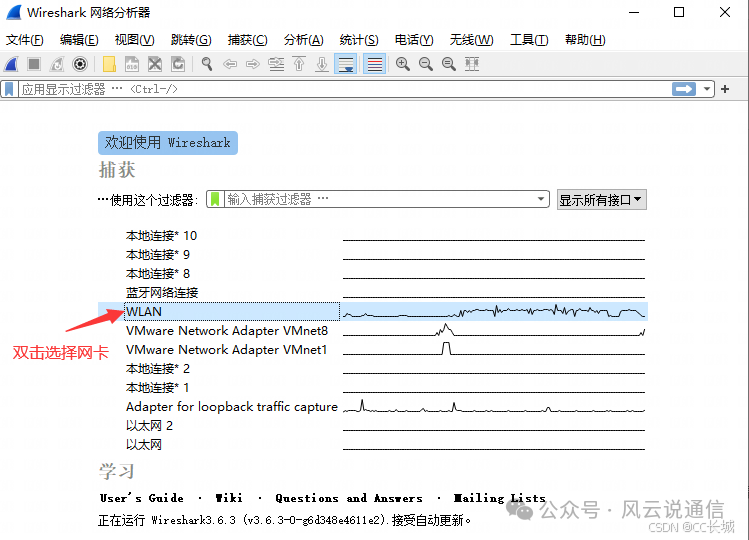
Task: Open the 视图(V) menu
Action: pos(135,40)
